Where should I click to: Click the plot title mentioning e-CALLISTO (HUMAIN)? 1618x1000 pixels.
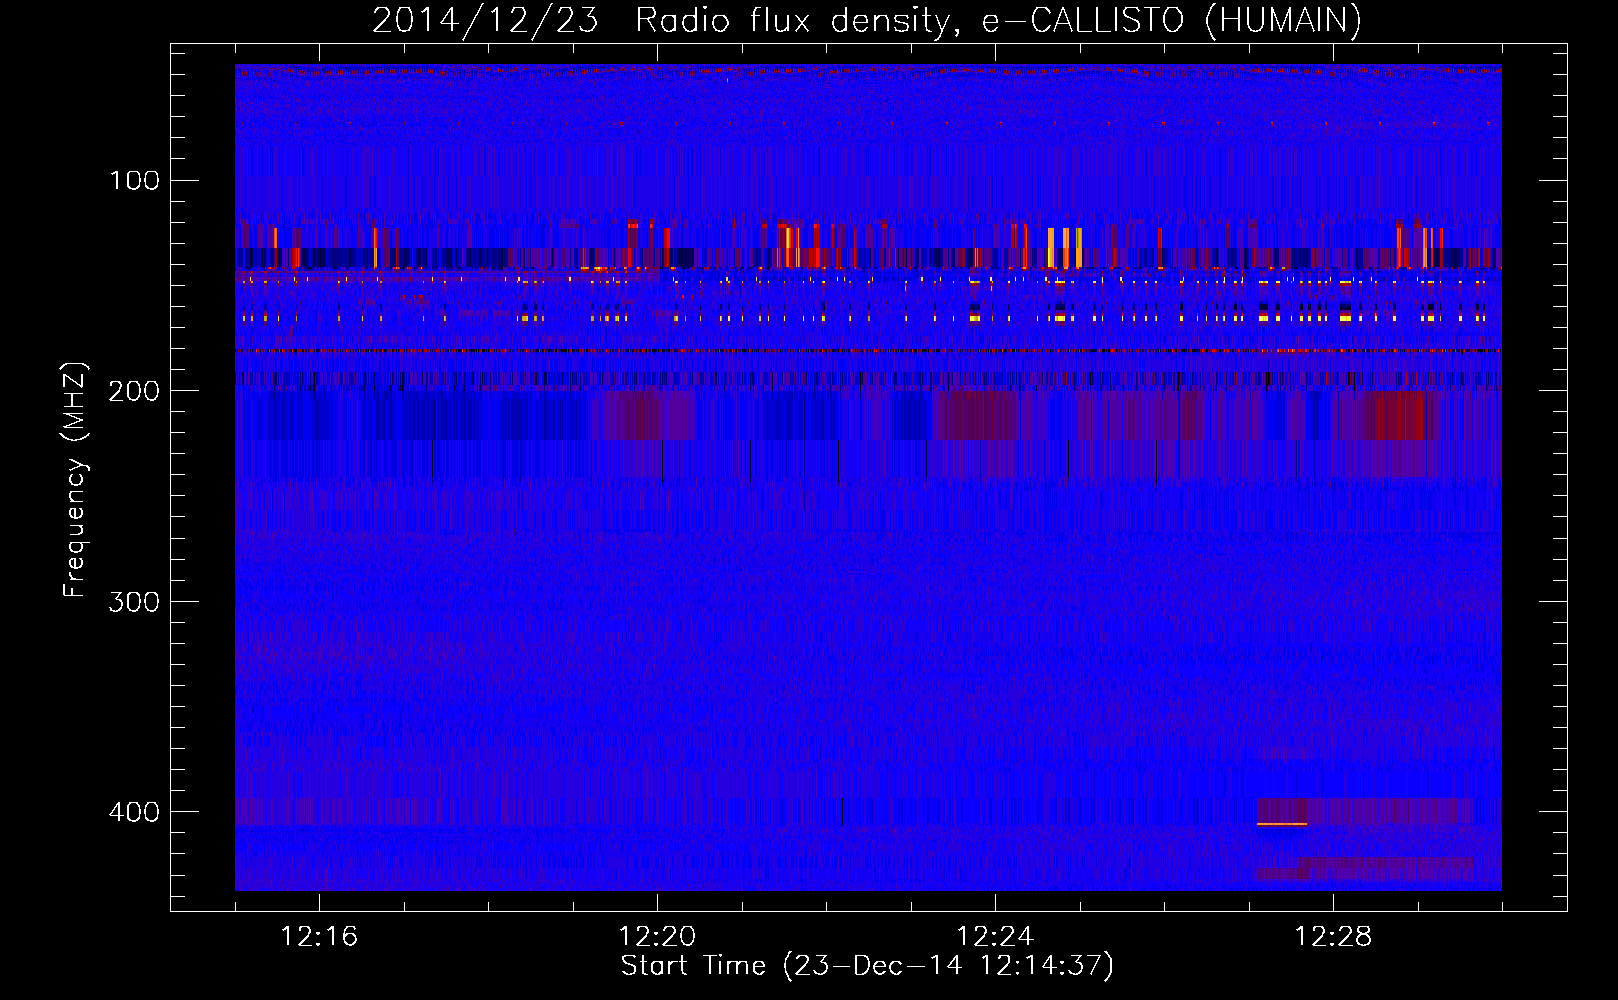(x=867, y=20)
